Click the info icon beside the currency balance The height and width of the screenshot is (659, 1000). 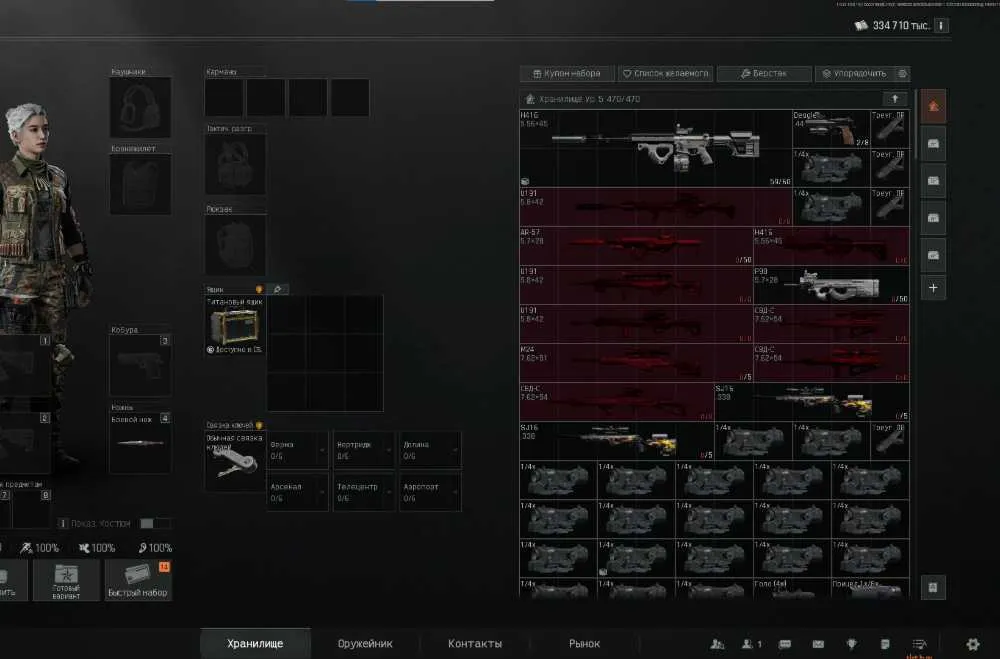pos(941,26)
